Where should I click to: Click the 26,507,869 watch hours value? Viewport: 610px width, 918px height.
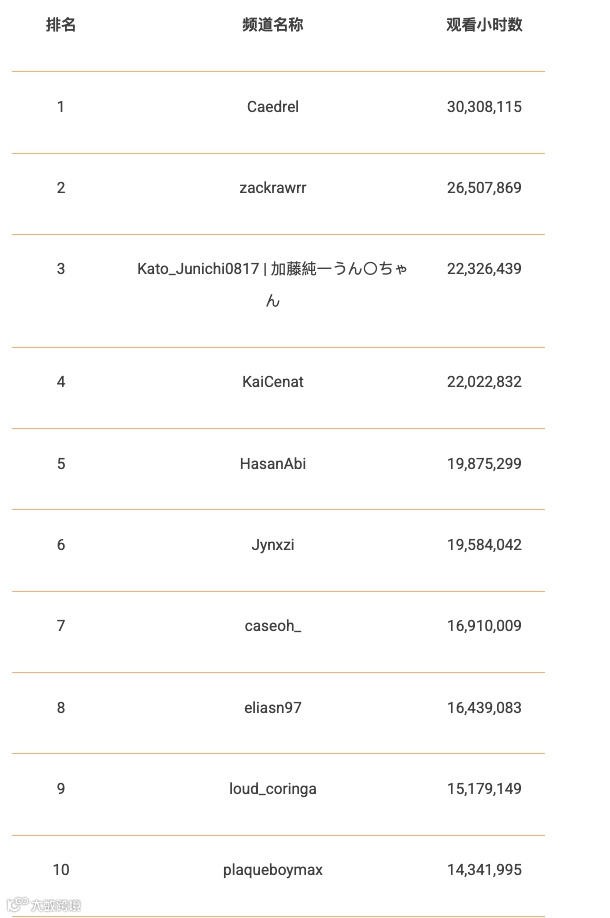[x=484, y=188]
